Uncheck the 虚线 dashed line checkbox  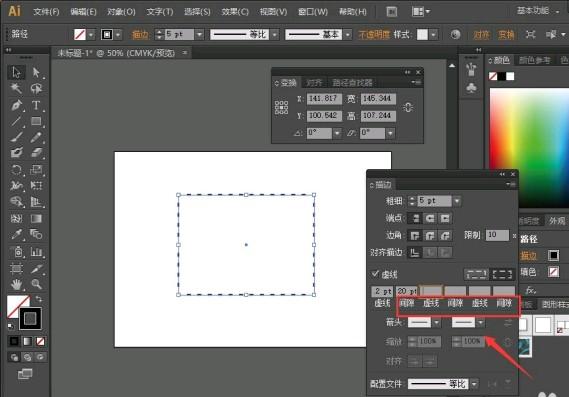[375, 274]
